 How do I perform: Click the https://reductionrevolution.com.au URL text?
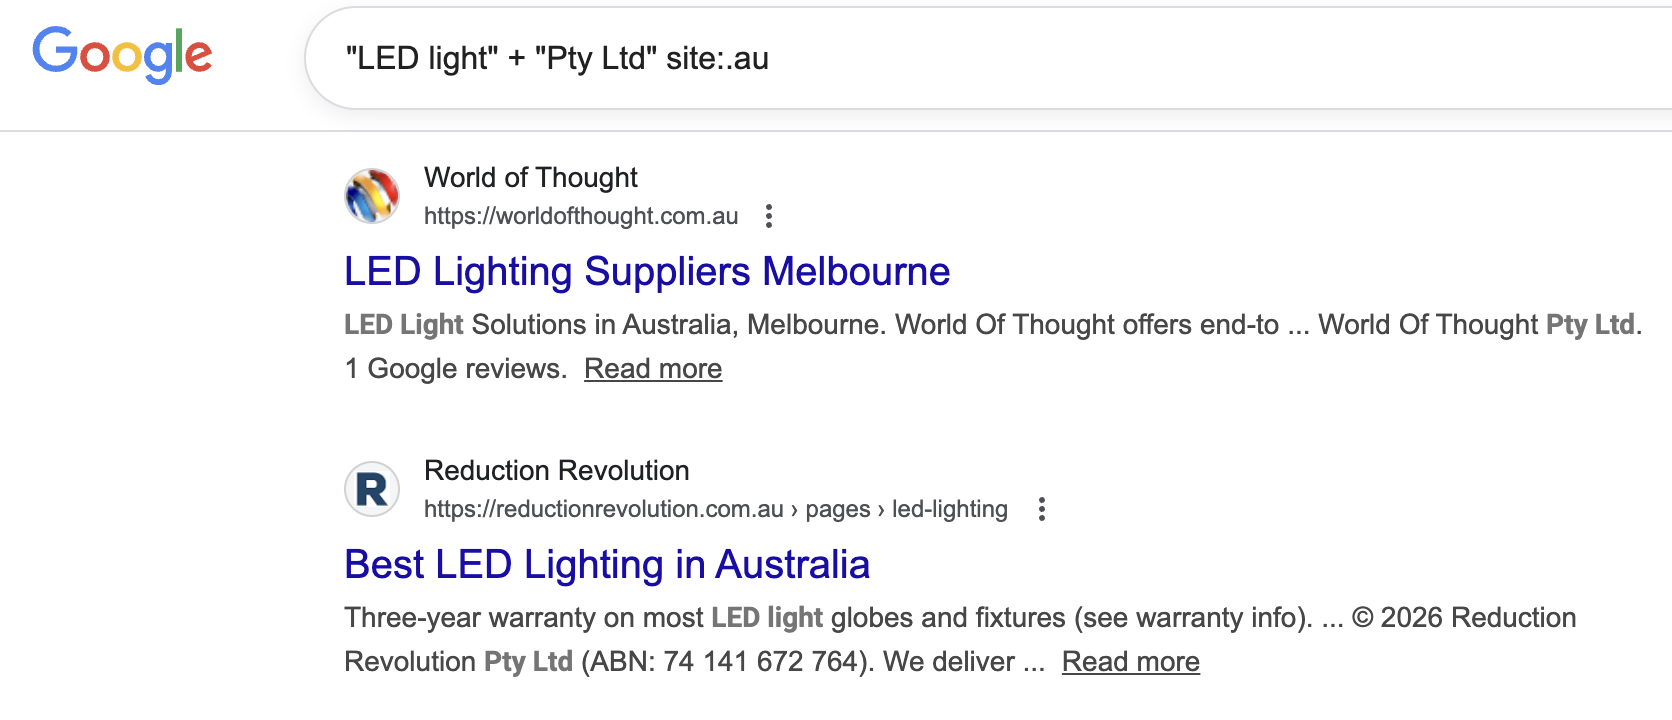[x=603, y=509]
